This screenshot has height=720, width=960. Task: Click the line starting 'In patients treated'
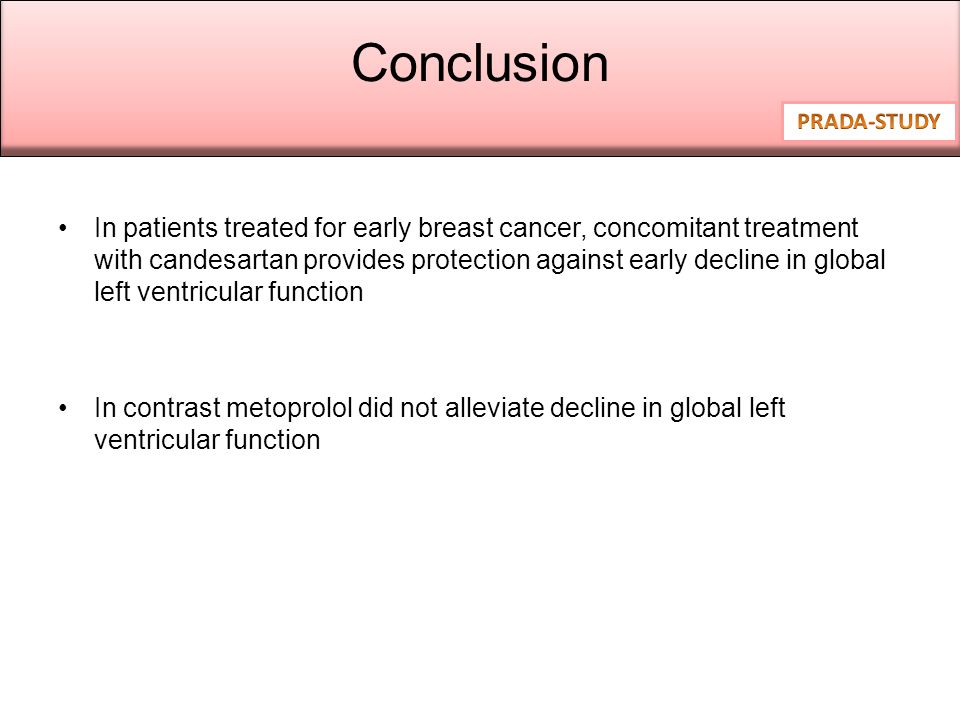click(x=476, y=228)
